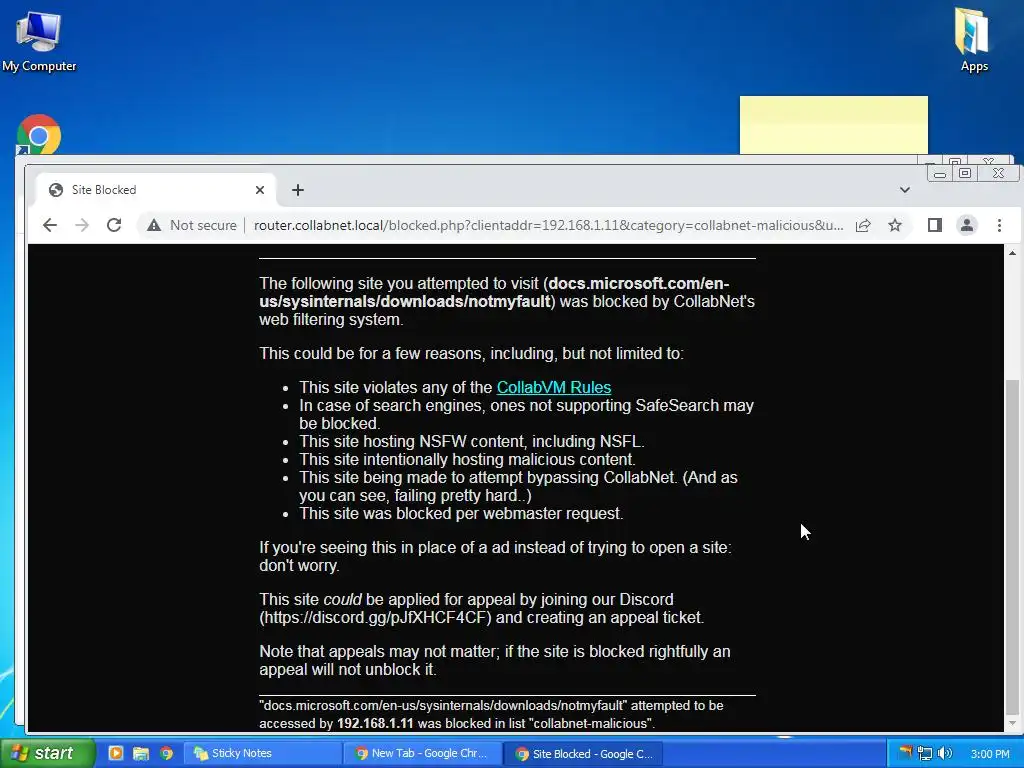
Task: Open the Chrome side panel
Action: [x=935, y=225]
